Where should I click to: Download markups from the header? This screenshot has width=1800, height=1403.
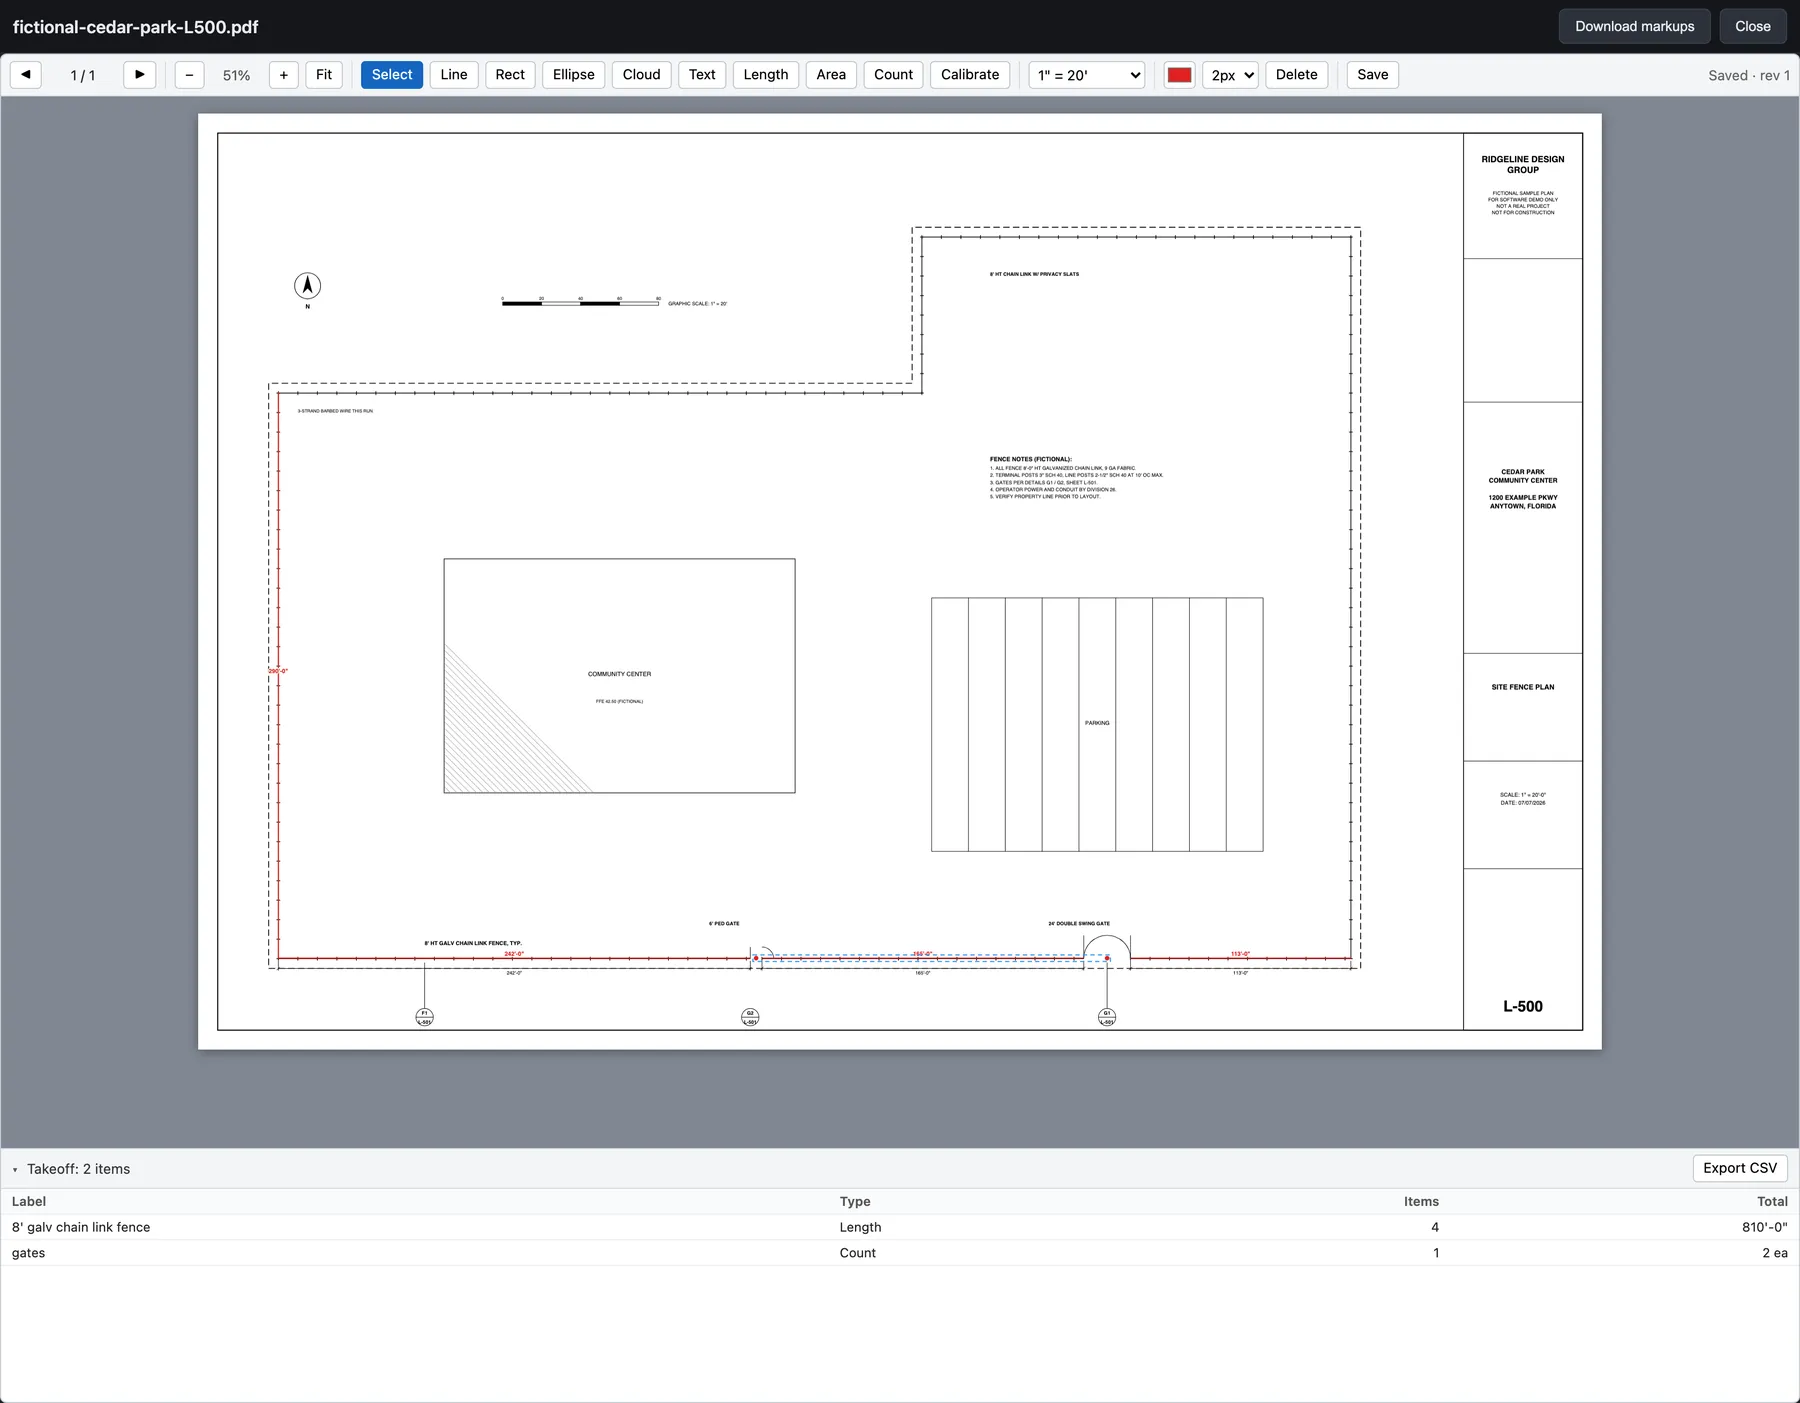[1635, 26]
